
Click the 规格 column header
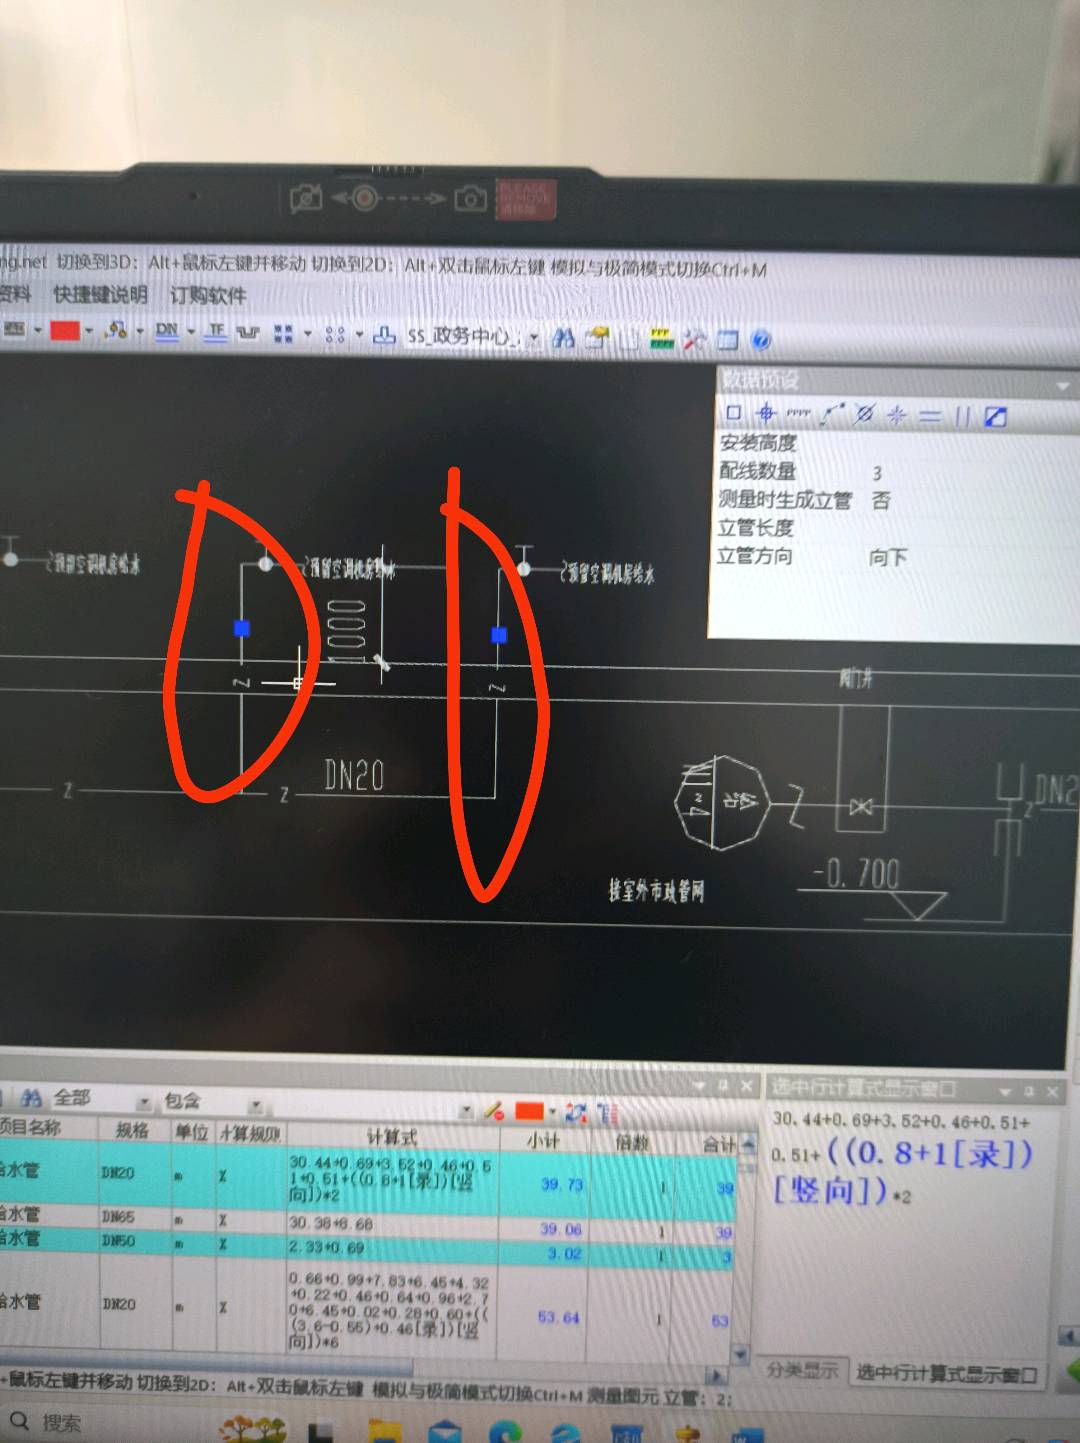coord(132,1131)
